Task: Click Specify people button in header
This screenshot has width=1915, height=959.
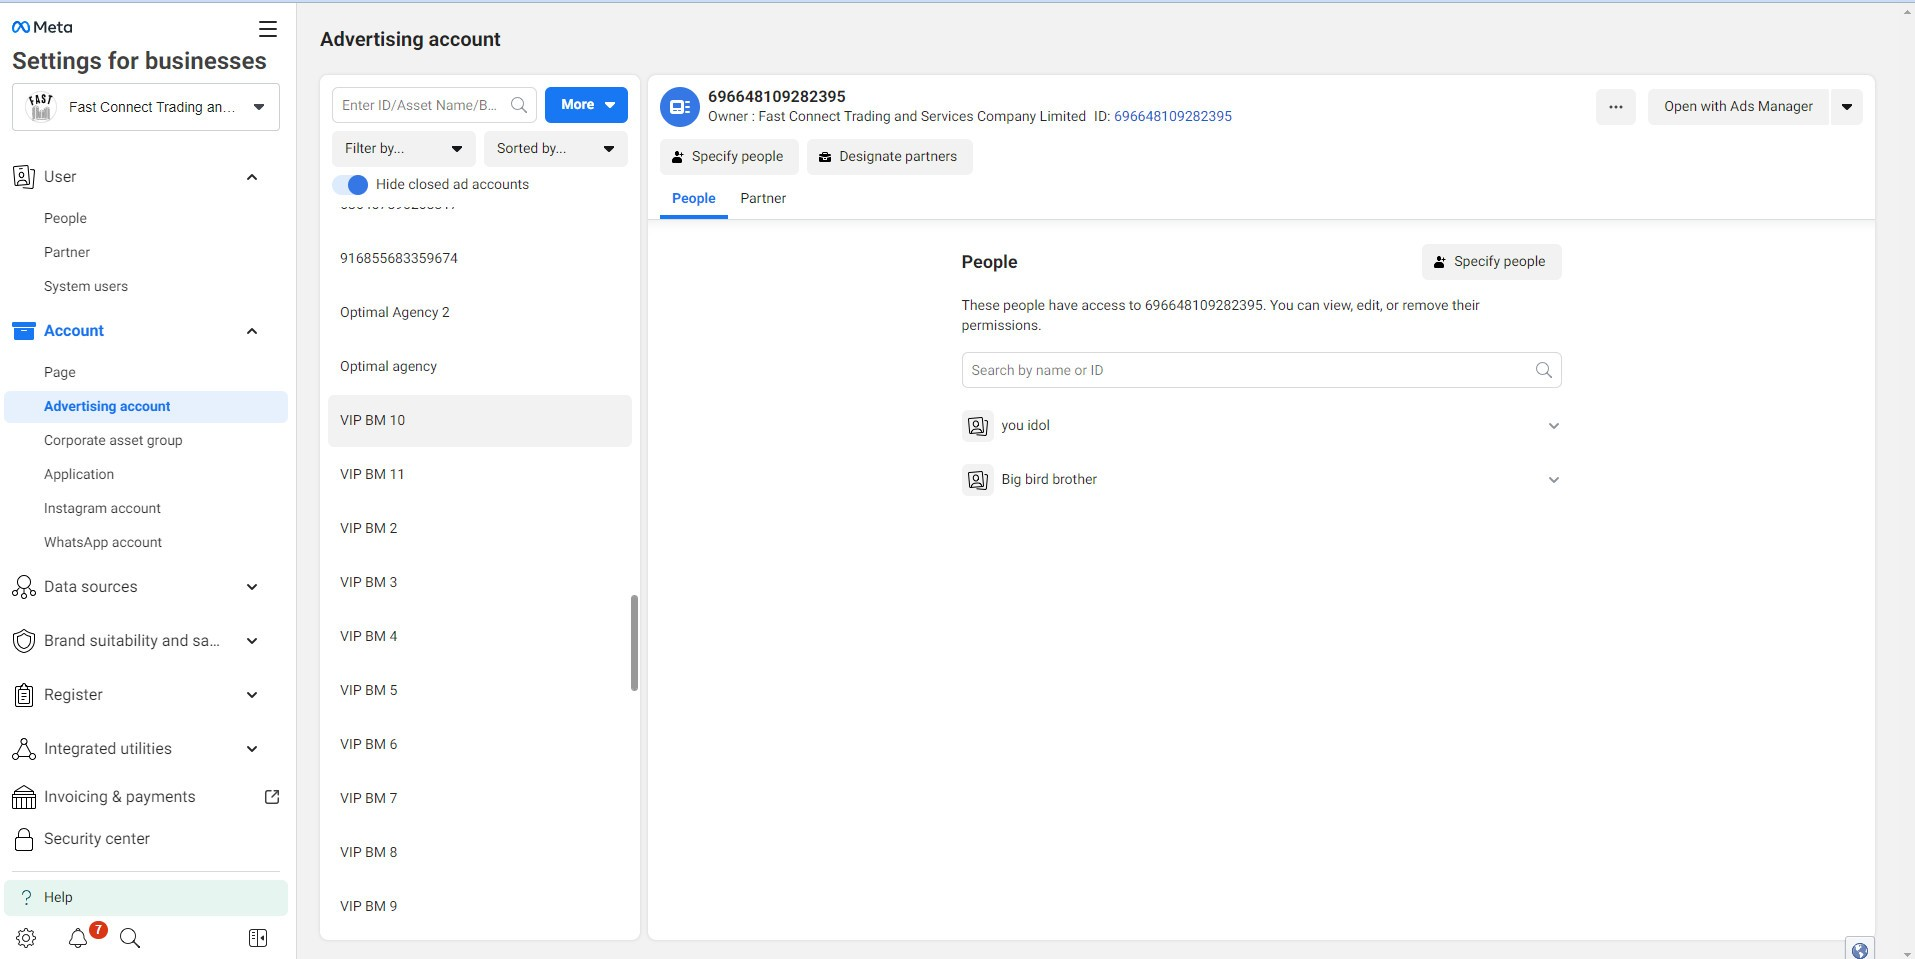Action: click(x=729, y=157)
